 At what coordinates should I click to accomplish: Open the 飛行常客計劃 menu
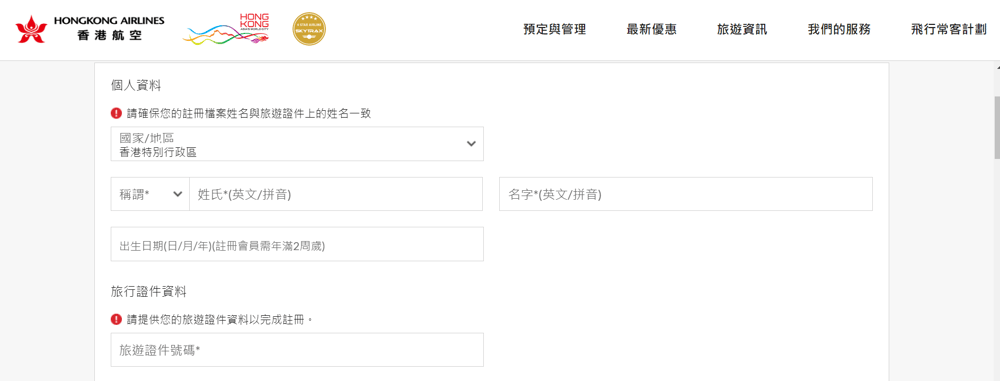coord(949,29)
